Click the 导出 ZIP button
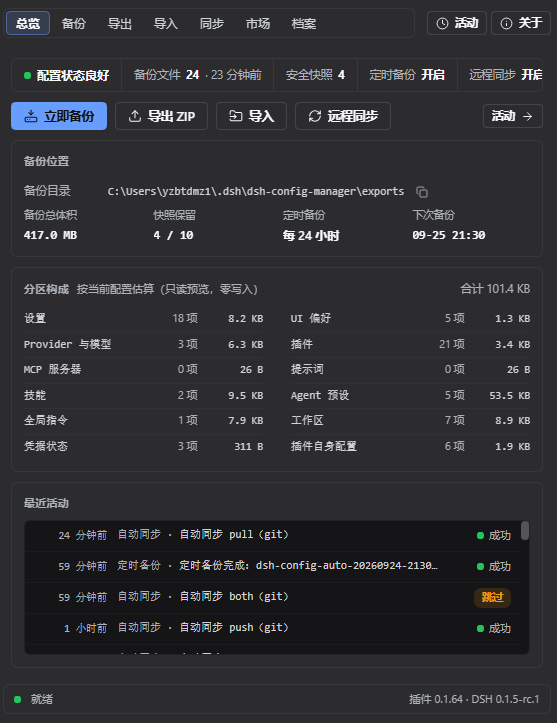The width and height of the screenshot is (557, 723). click(x=161, y=116)
